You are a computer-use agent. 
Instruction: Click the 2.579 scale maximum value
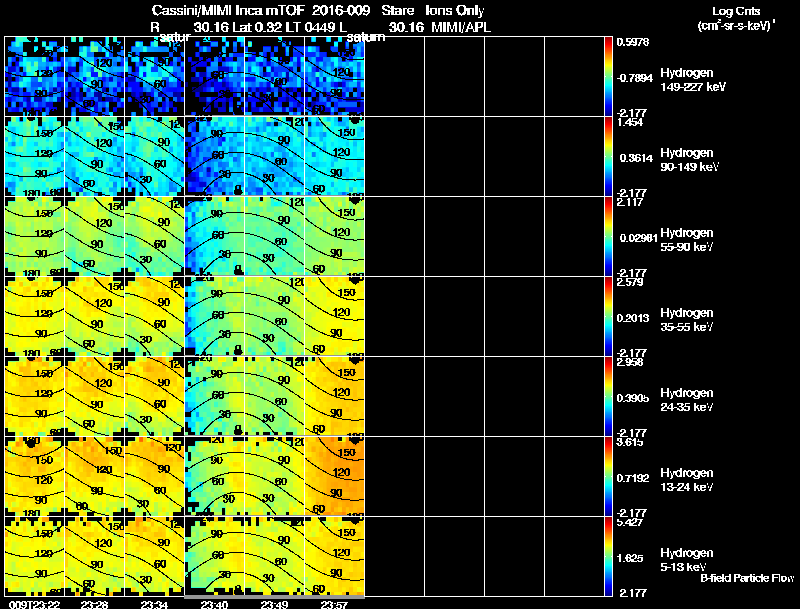click(x=630, y=282)
